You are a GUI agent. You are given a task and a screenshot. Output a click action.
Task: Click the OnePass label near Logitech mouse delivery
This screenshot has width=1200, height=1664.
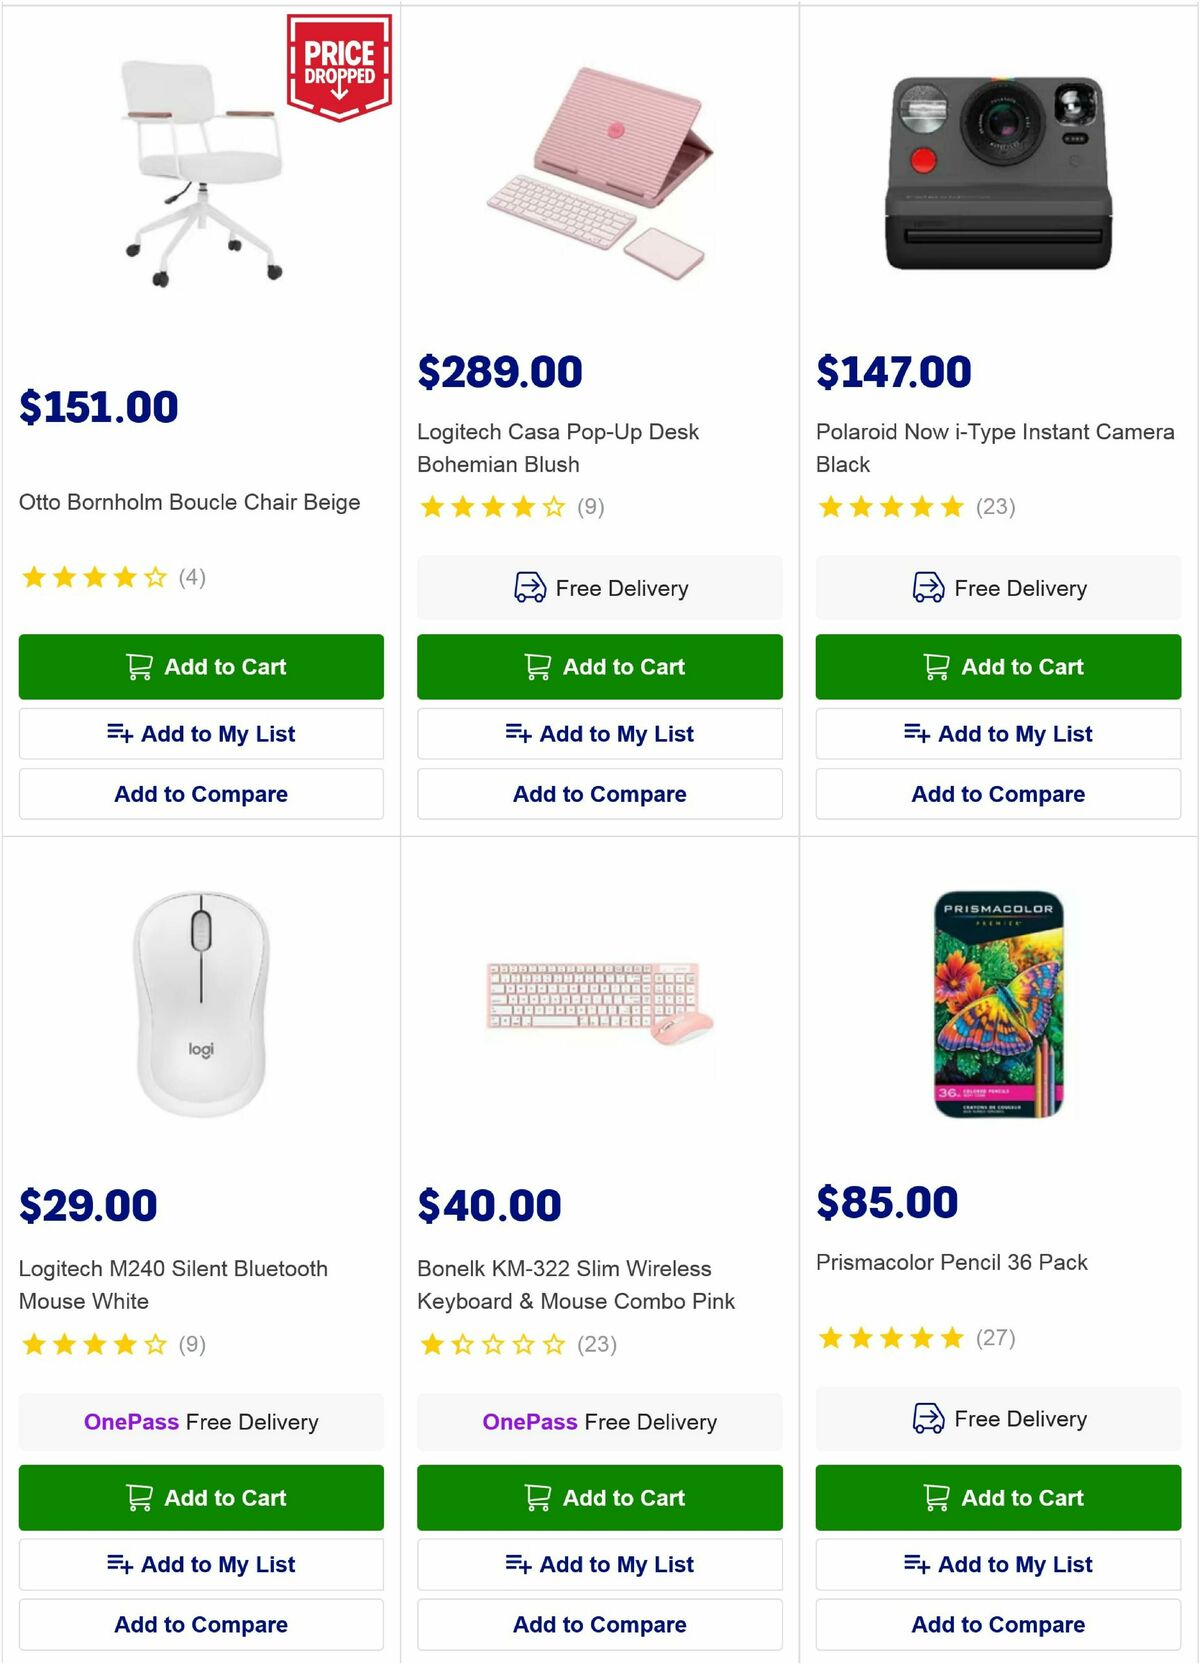pyautogui.click(x=131, y=1421)
